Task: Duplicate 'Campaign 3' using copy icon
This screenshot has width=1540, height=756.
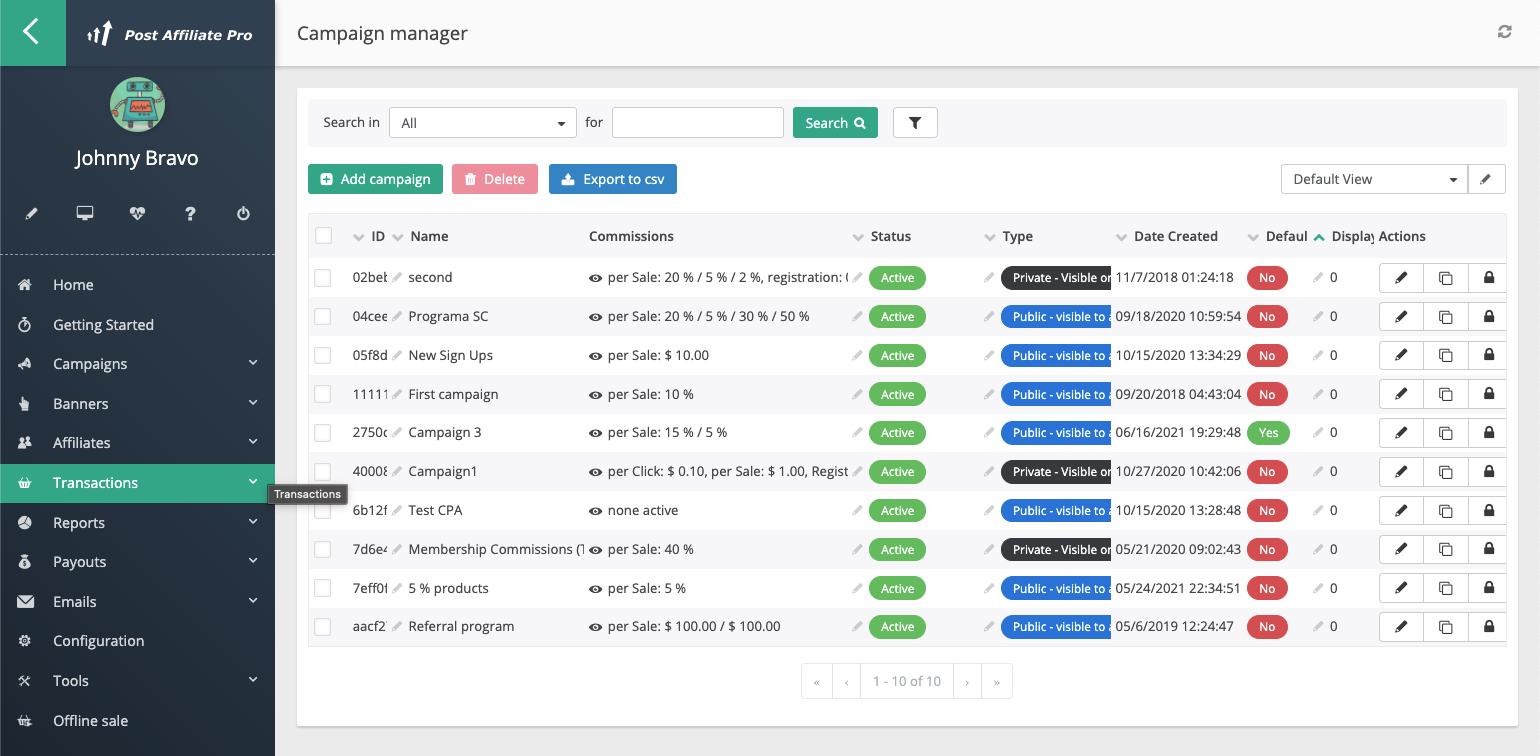Action: (x=1444, y=432)
